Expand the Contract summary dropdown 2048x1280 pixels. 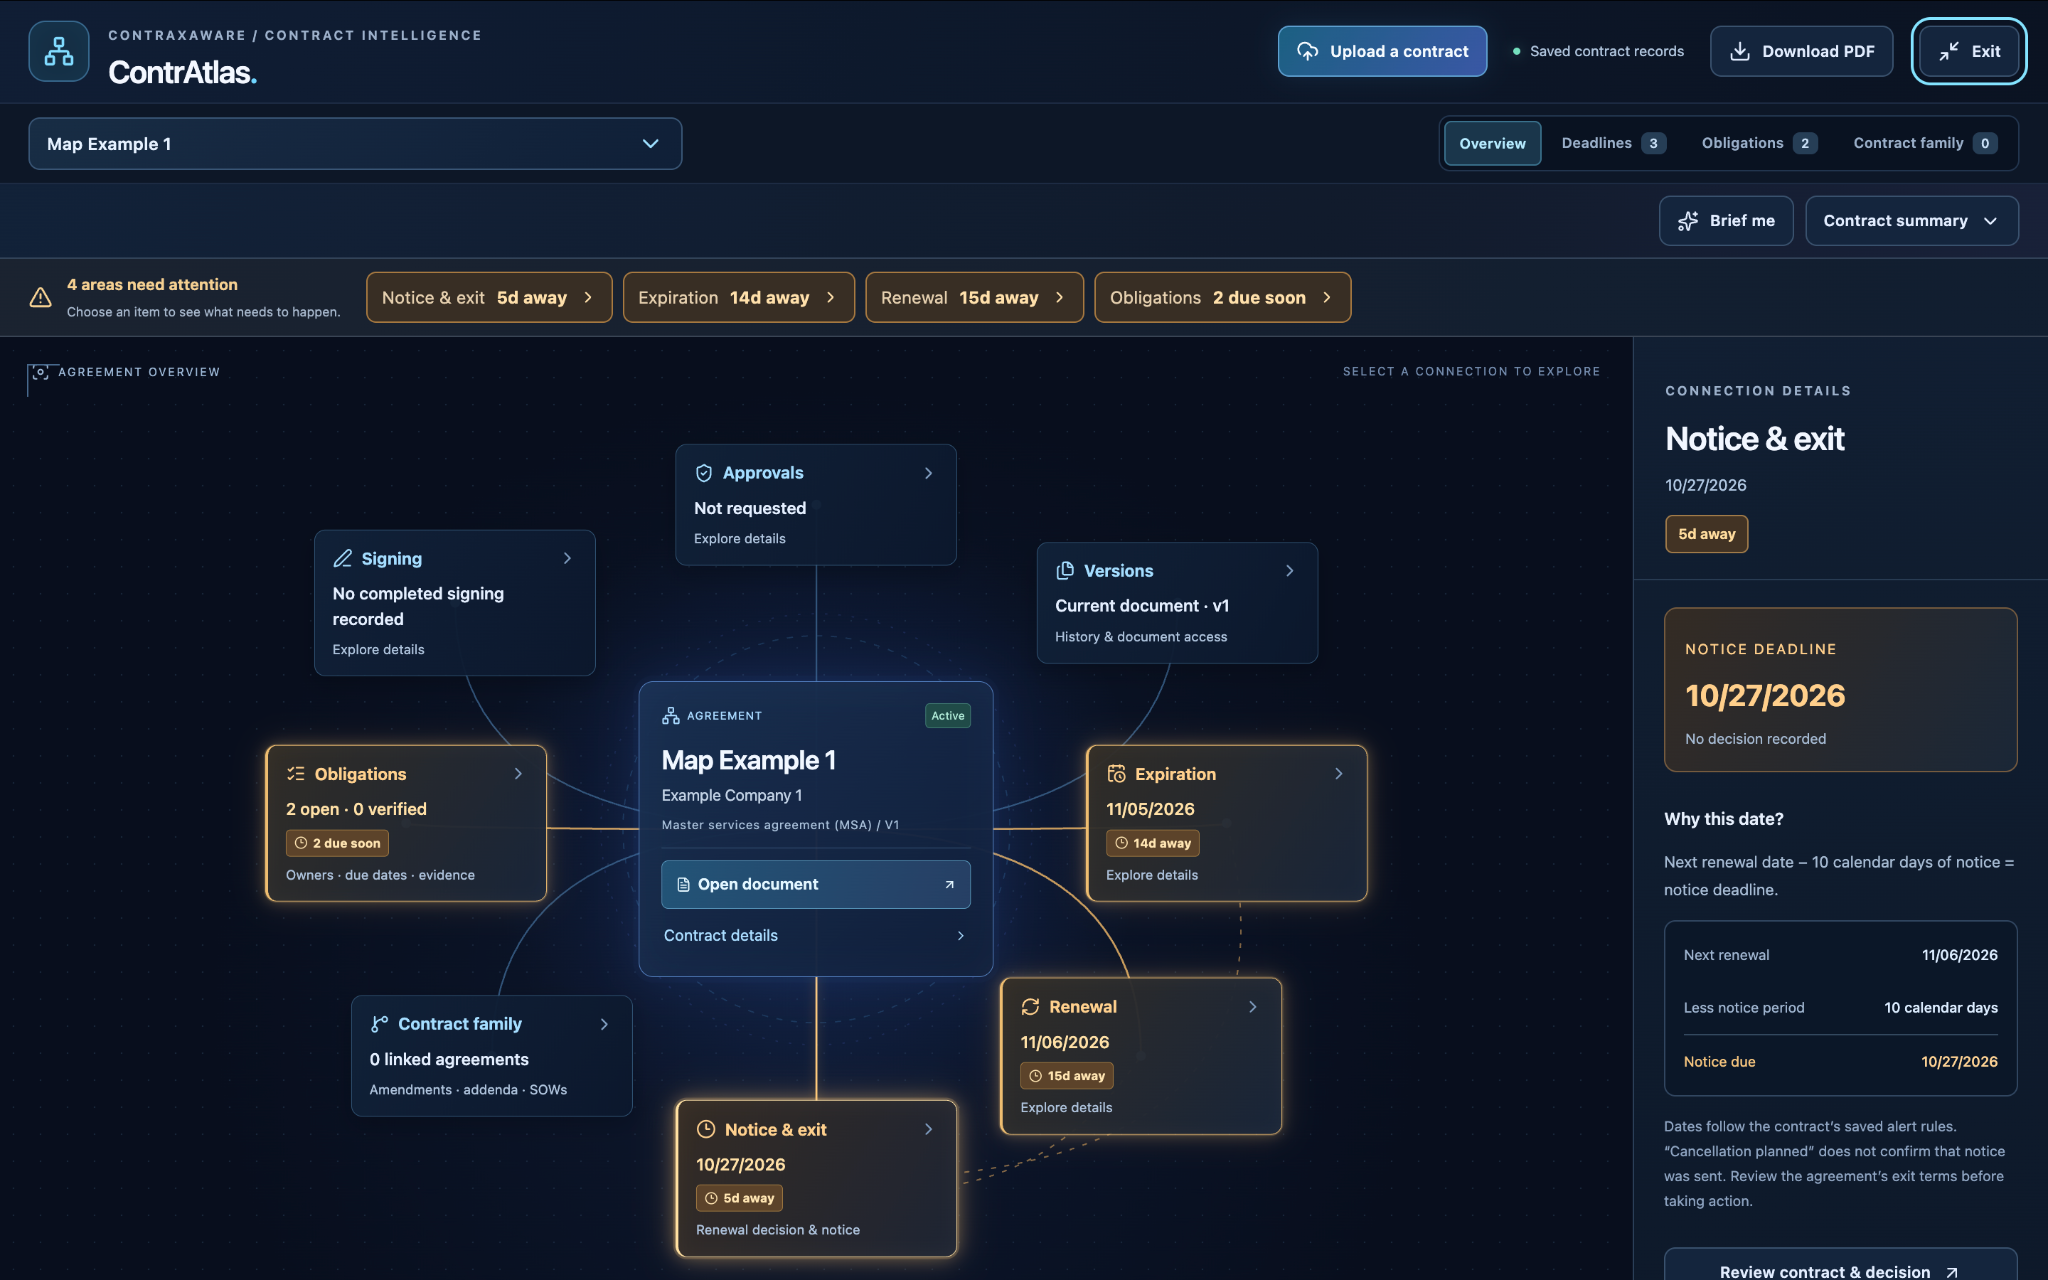(x=1911, y=221)
